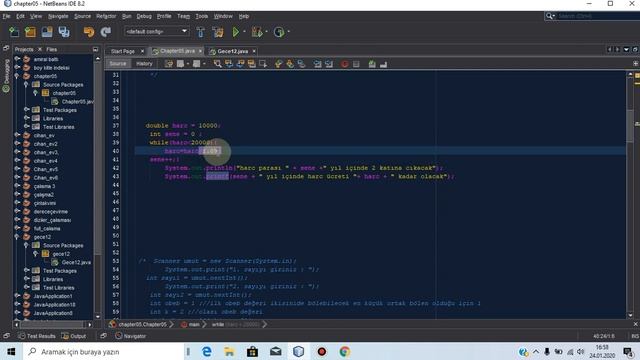This screenshot has height=360, width=640.
Task: Open the Refactor menu
Action: 106,16
